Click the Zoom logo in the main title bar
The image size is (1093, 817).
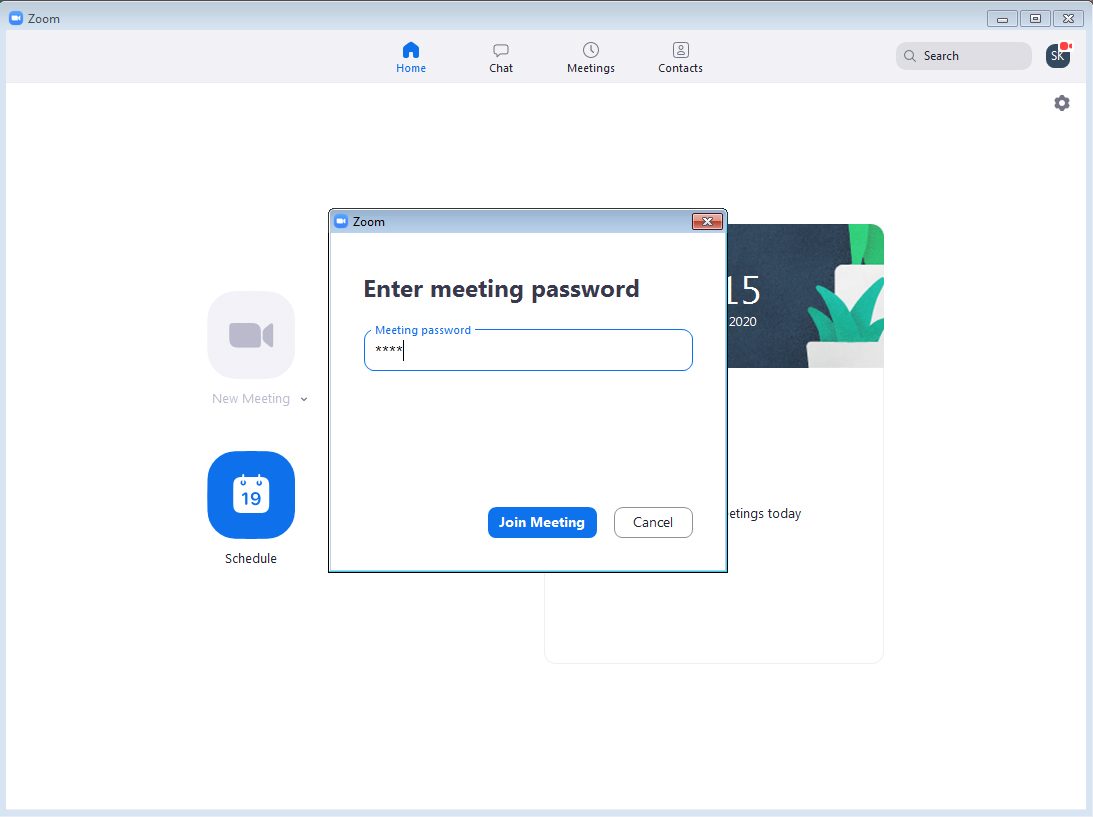coord(15,19)
